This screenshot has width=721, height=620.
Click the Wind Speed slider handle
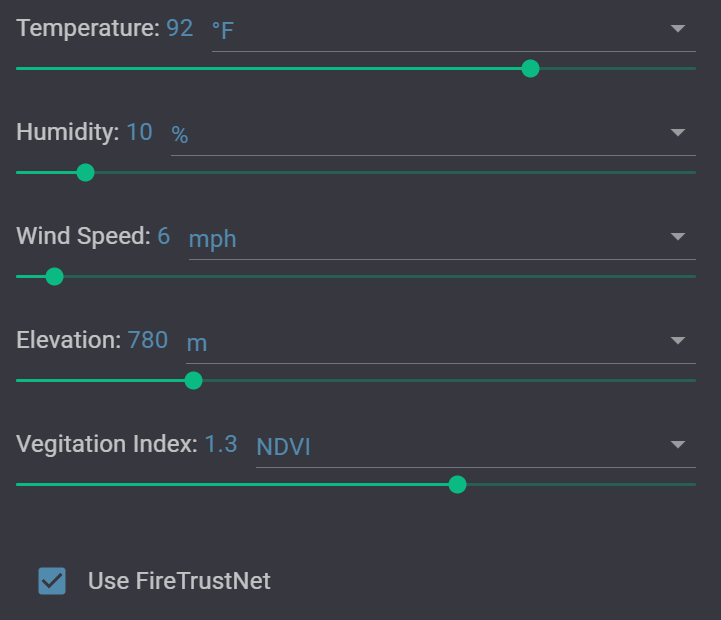pos(55,276)
